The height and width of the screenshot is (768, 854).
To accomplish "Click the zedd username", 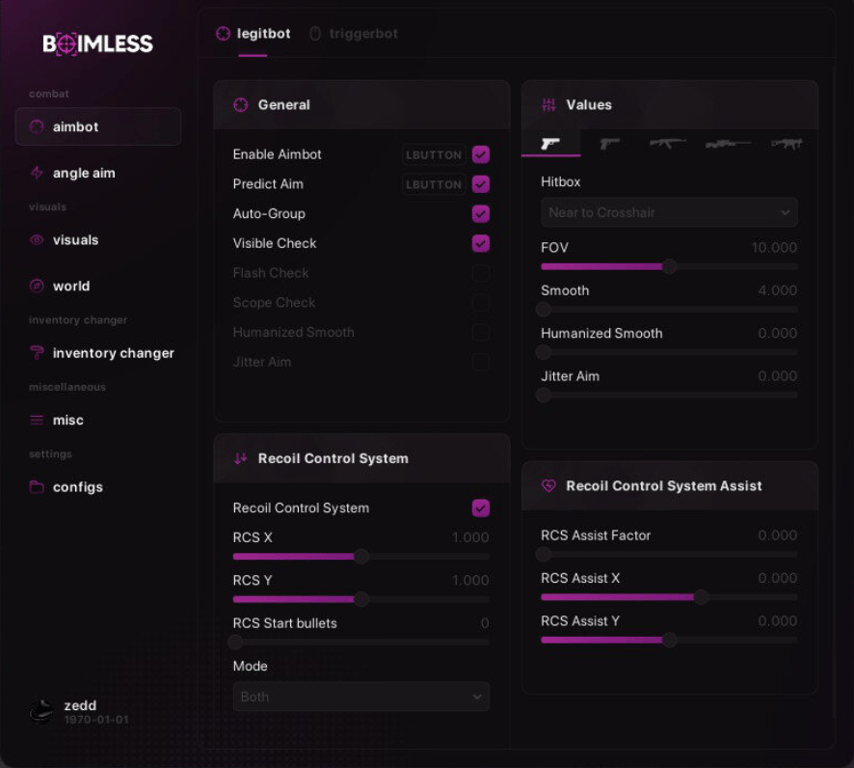I will point(80,705).
